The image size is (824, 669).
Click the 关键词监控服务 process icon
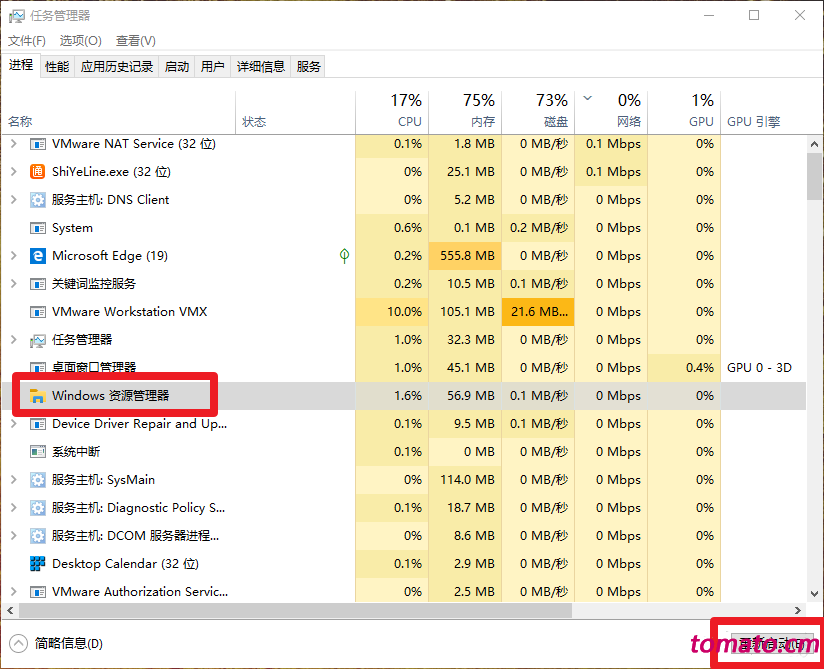point(37,284)
